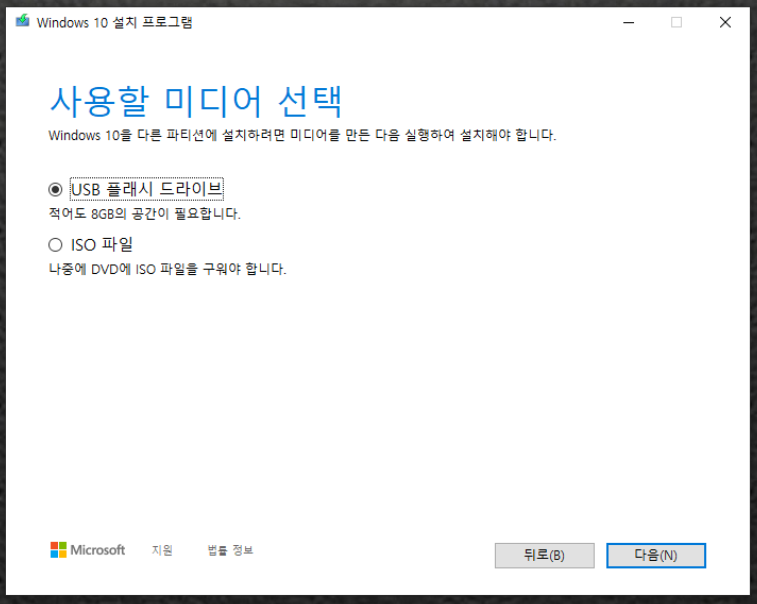757x604 pixels.
Task: Select the USB 플래시 드라이브 radio button
Action: (55, 189)
